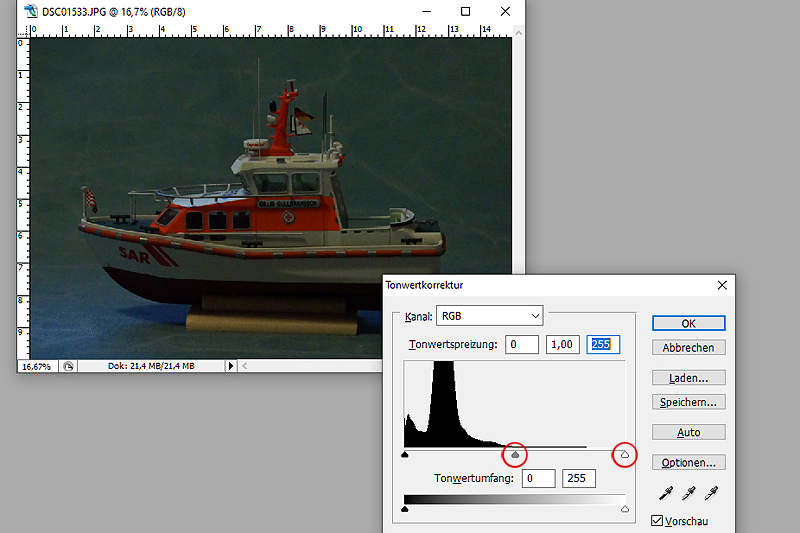This screenshot has width=800, height=533.
Task: Click the horizontal scrollbar left arrow
Action: click(245, 366)
